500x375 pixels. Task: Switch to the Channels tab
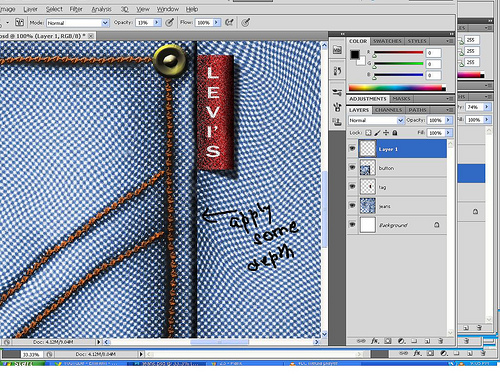tap(388, 110)
